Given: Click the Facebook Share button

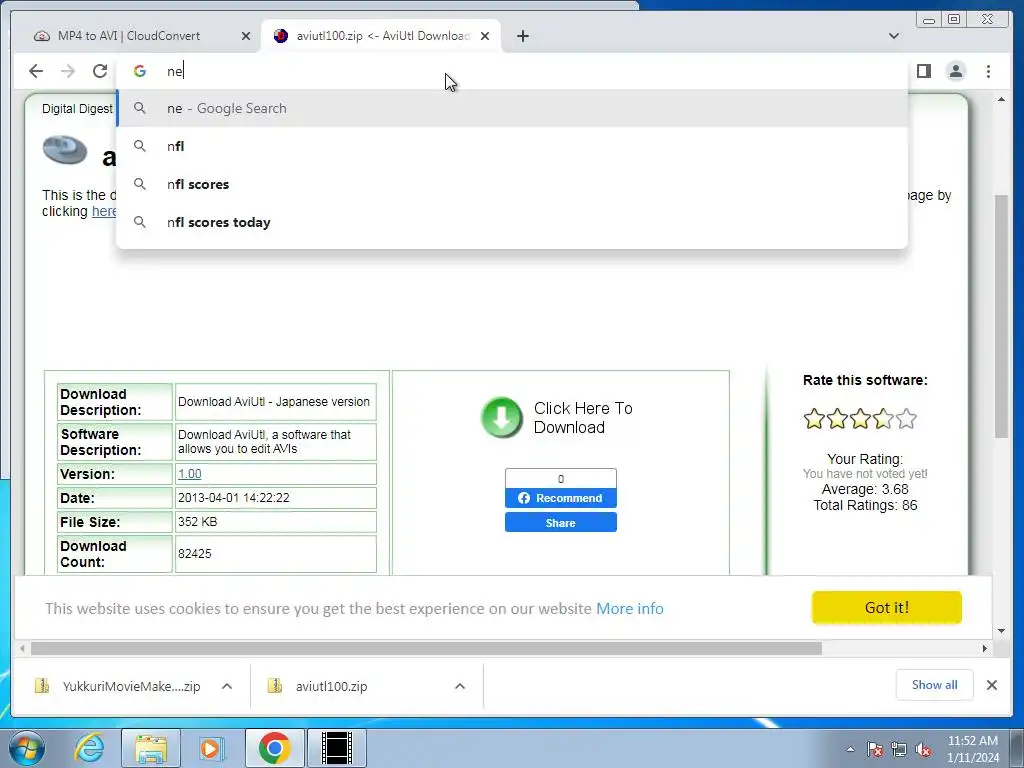Looking at the screenshot, I should click(x=560, y=522).
